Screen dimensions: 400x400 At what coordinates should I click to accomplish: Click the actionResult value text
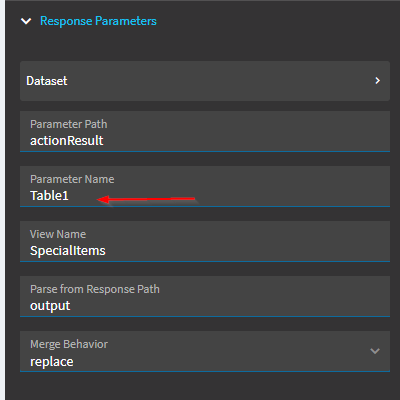67,141
